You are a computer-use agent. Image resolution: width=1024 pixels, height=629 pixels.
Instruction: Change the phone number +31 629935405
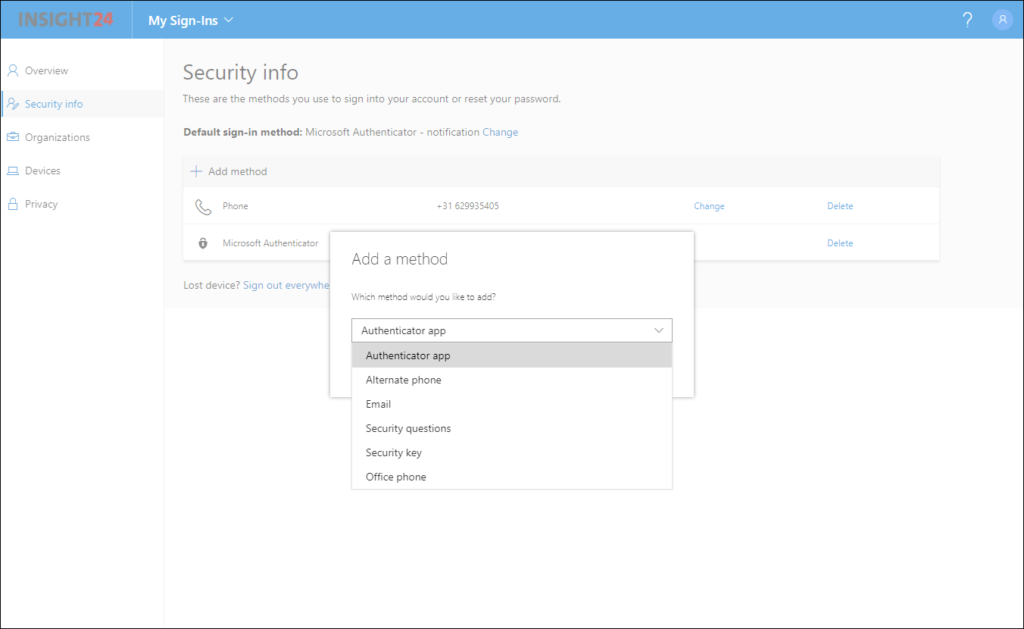click(x=709, y=206)
